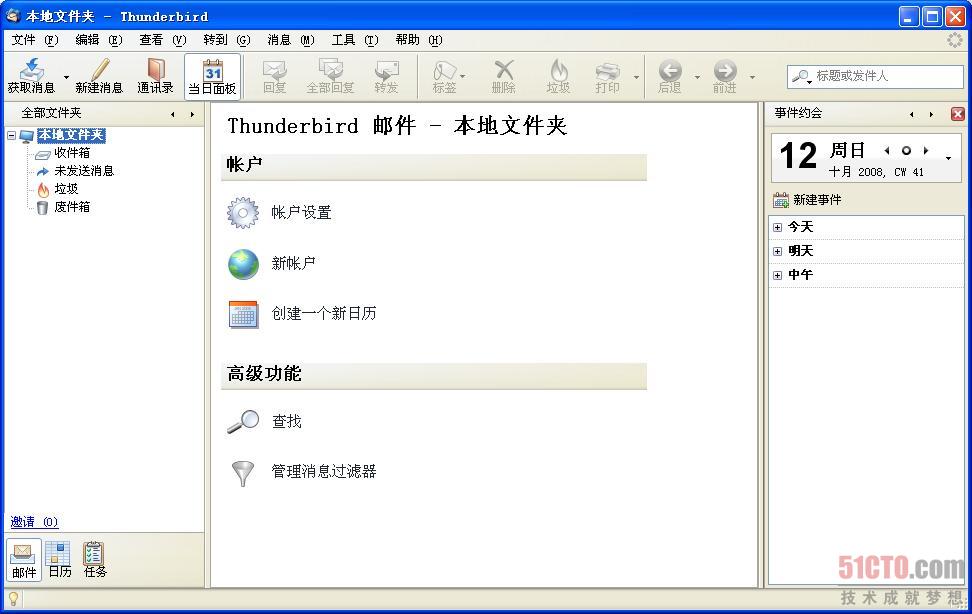This screenshot has height=614, width=972.
Task: Open the 帐户设置 link
Action: coord(301,213)
